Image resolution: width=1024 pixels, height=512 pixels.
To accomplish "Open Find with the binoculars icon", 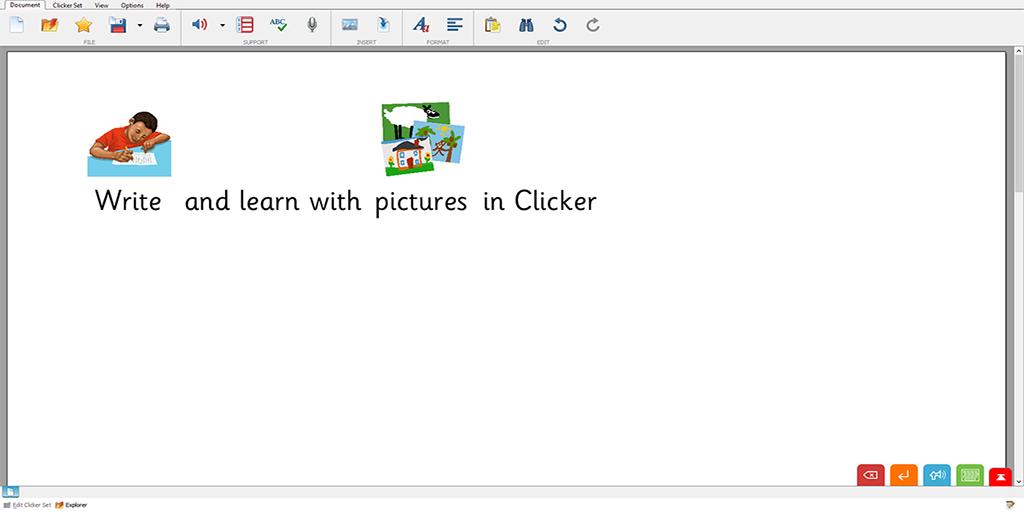I will coord(526,25).
